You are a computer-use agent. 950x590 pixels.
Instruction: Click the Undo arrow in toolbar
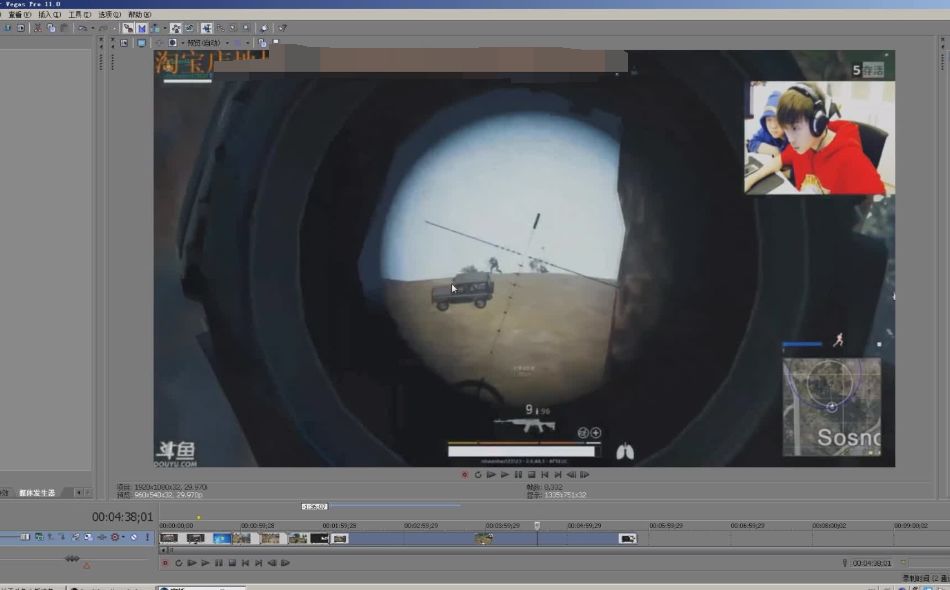coord(82,28)
